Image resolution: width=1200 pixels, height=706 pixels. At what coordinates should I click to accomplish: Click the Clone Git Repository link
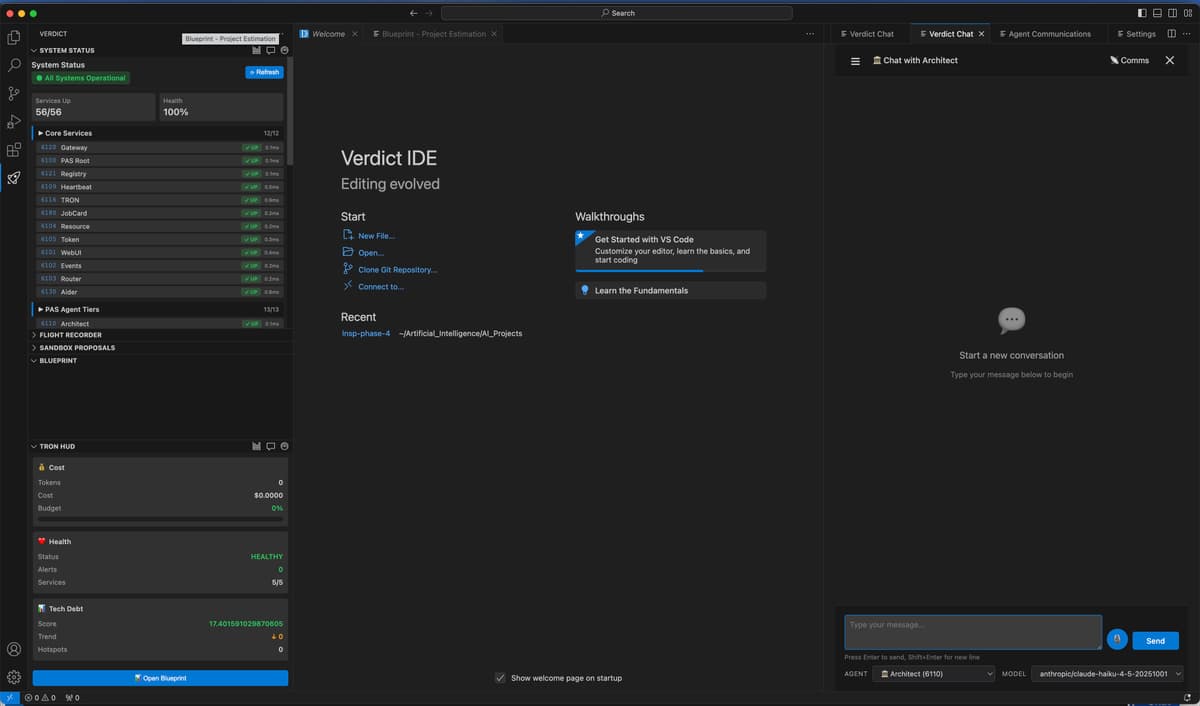click(x=397, y=270)
